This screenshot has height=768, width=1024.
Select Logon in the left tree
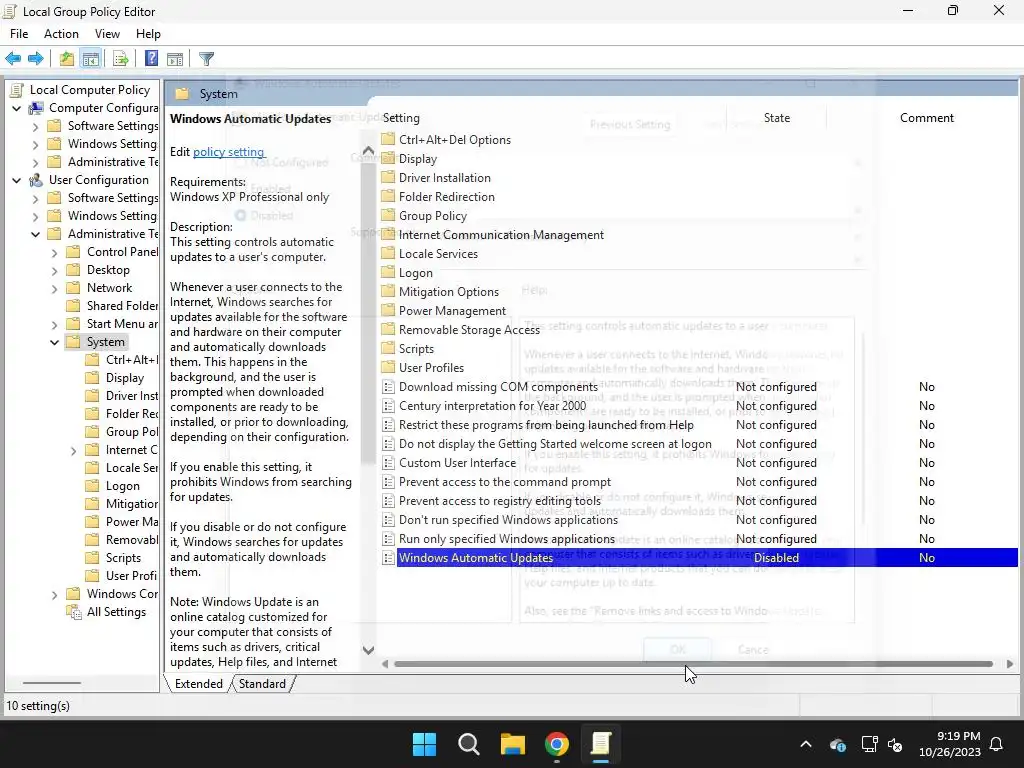coord(122,486)
